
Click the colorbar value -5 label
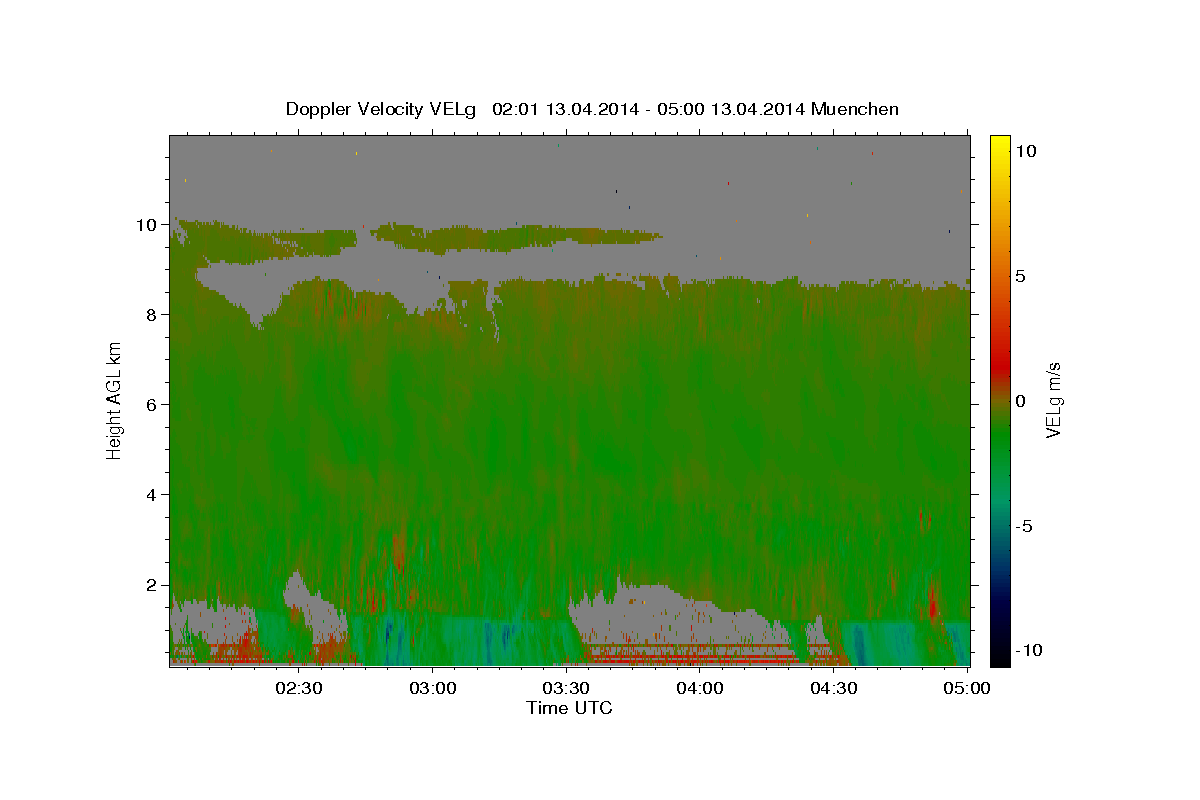(1025, 526)
